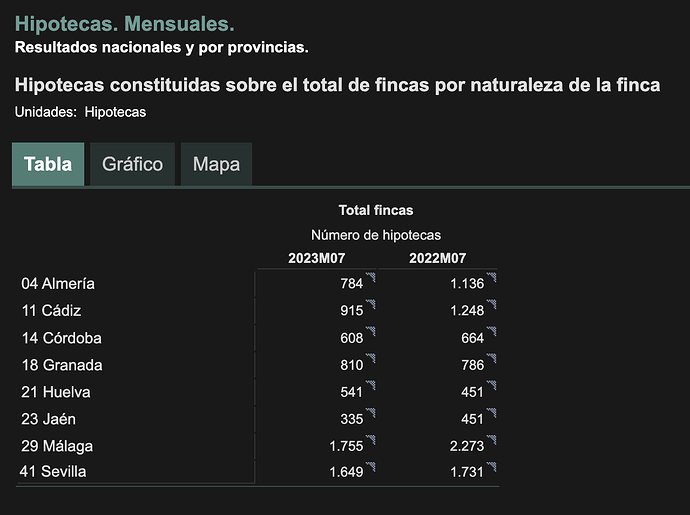
Task: Select the 29 Málaga row label
Action: click(x=57, y=446)
